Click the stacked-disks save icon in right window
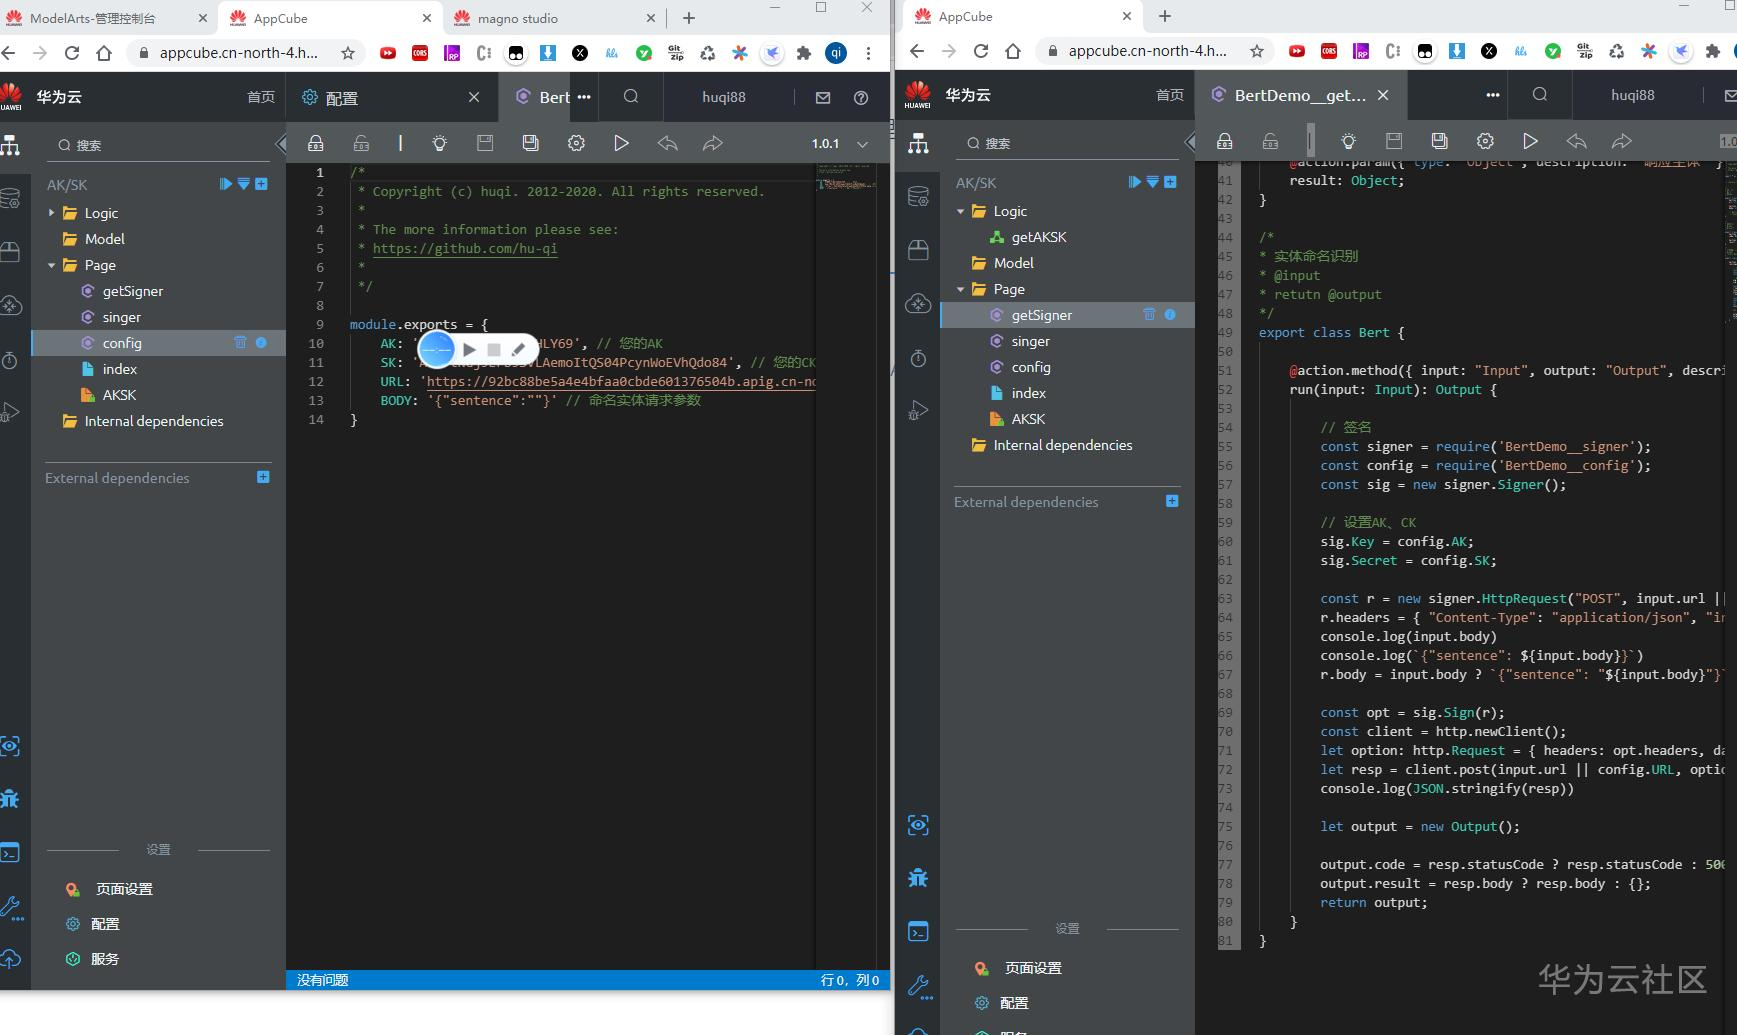The image size is (1737, 1035). coord(1440,141)
